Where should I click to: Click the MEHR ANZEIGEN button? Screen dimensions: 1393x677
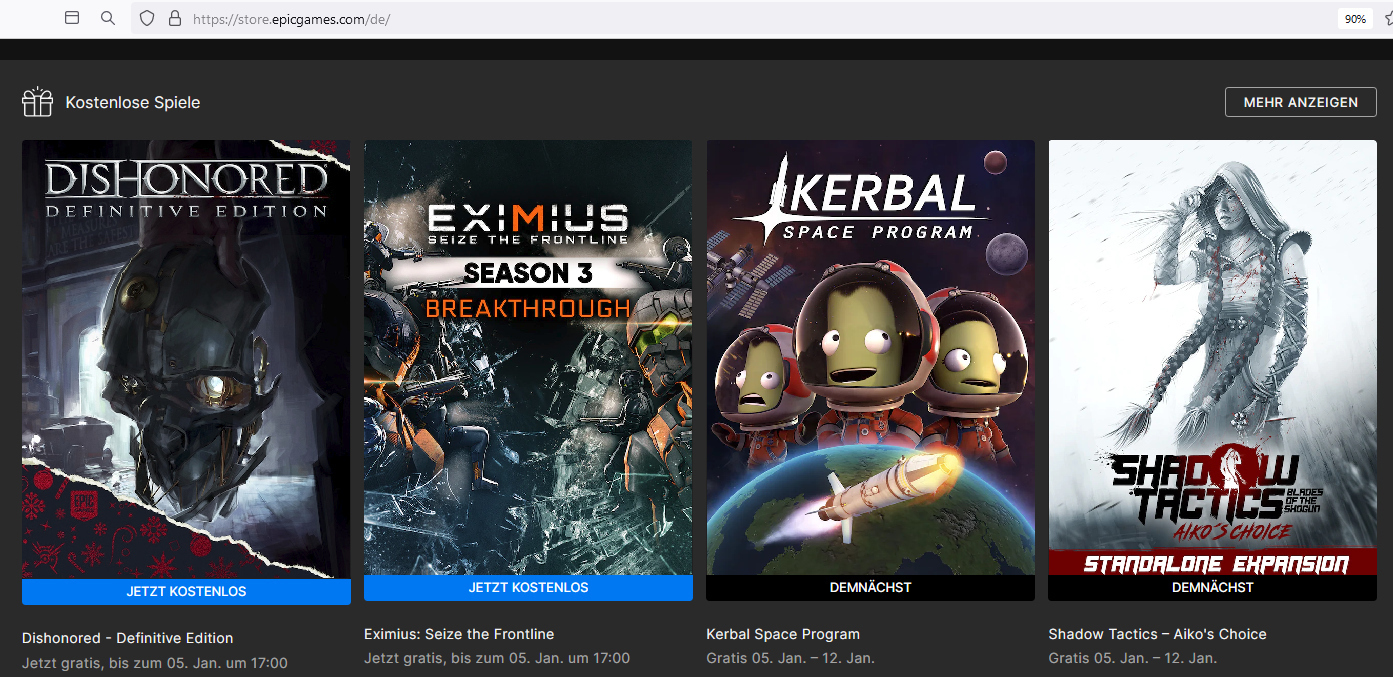point(1300,102)
